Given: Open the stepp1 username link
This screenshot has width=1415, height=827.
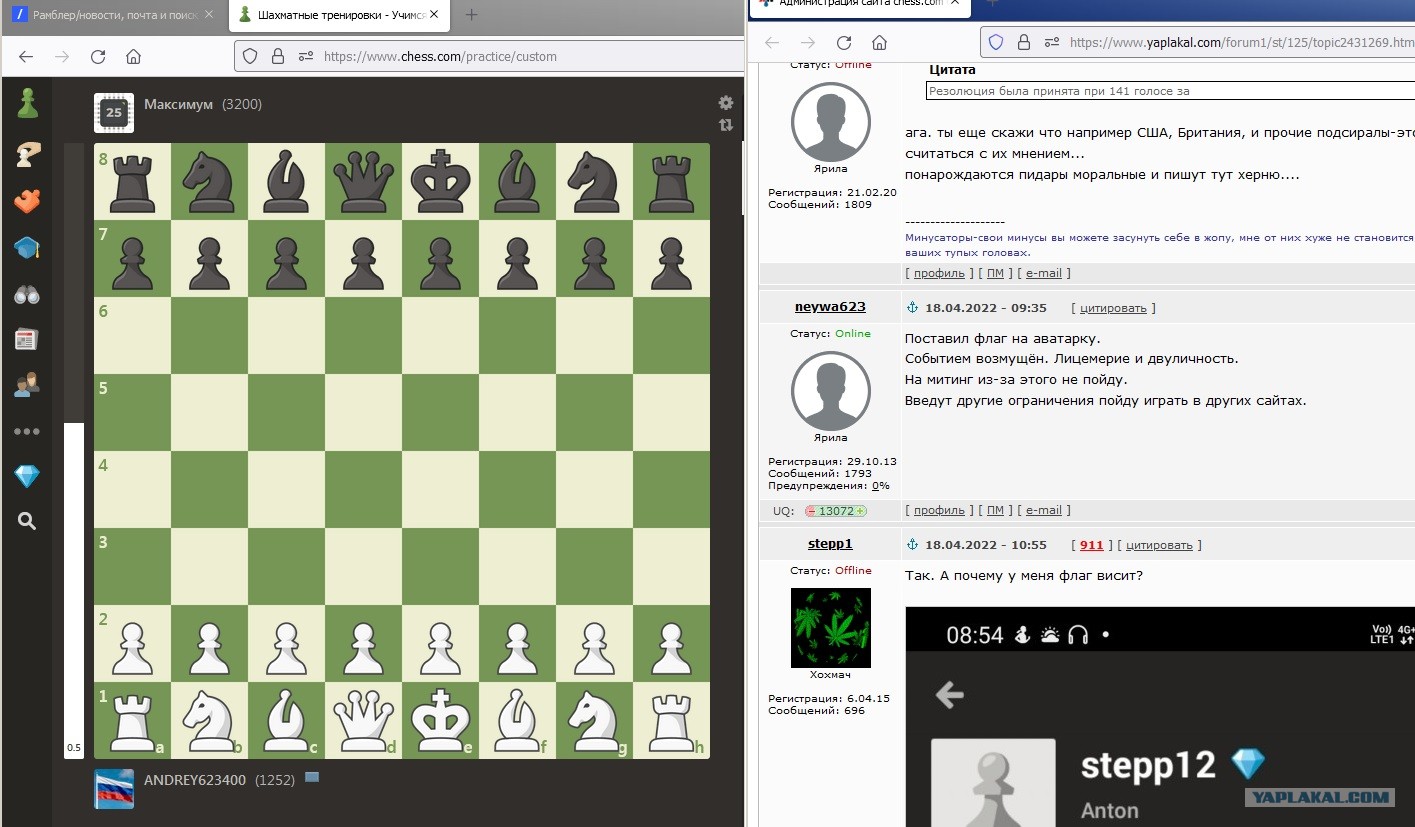Looking at the screenshot, I should point(830,544).
